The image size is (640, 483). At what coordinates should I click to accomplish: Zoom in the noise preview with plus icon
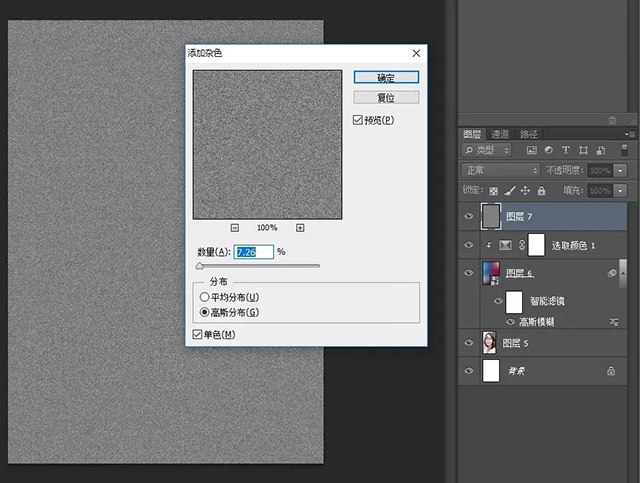pyautogui.click(x=299, y=228)
